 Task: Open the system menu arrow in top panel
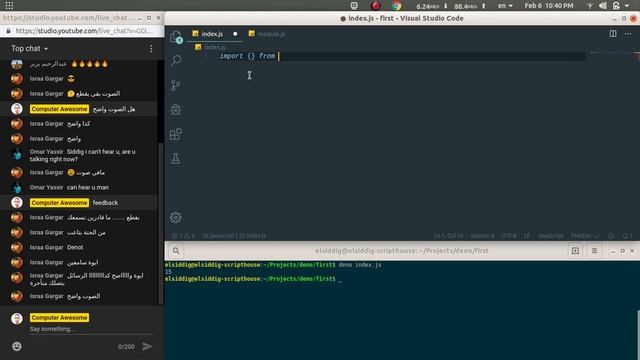[x=627, y=6]
